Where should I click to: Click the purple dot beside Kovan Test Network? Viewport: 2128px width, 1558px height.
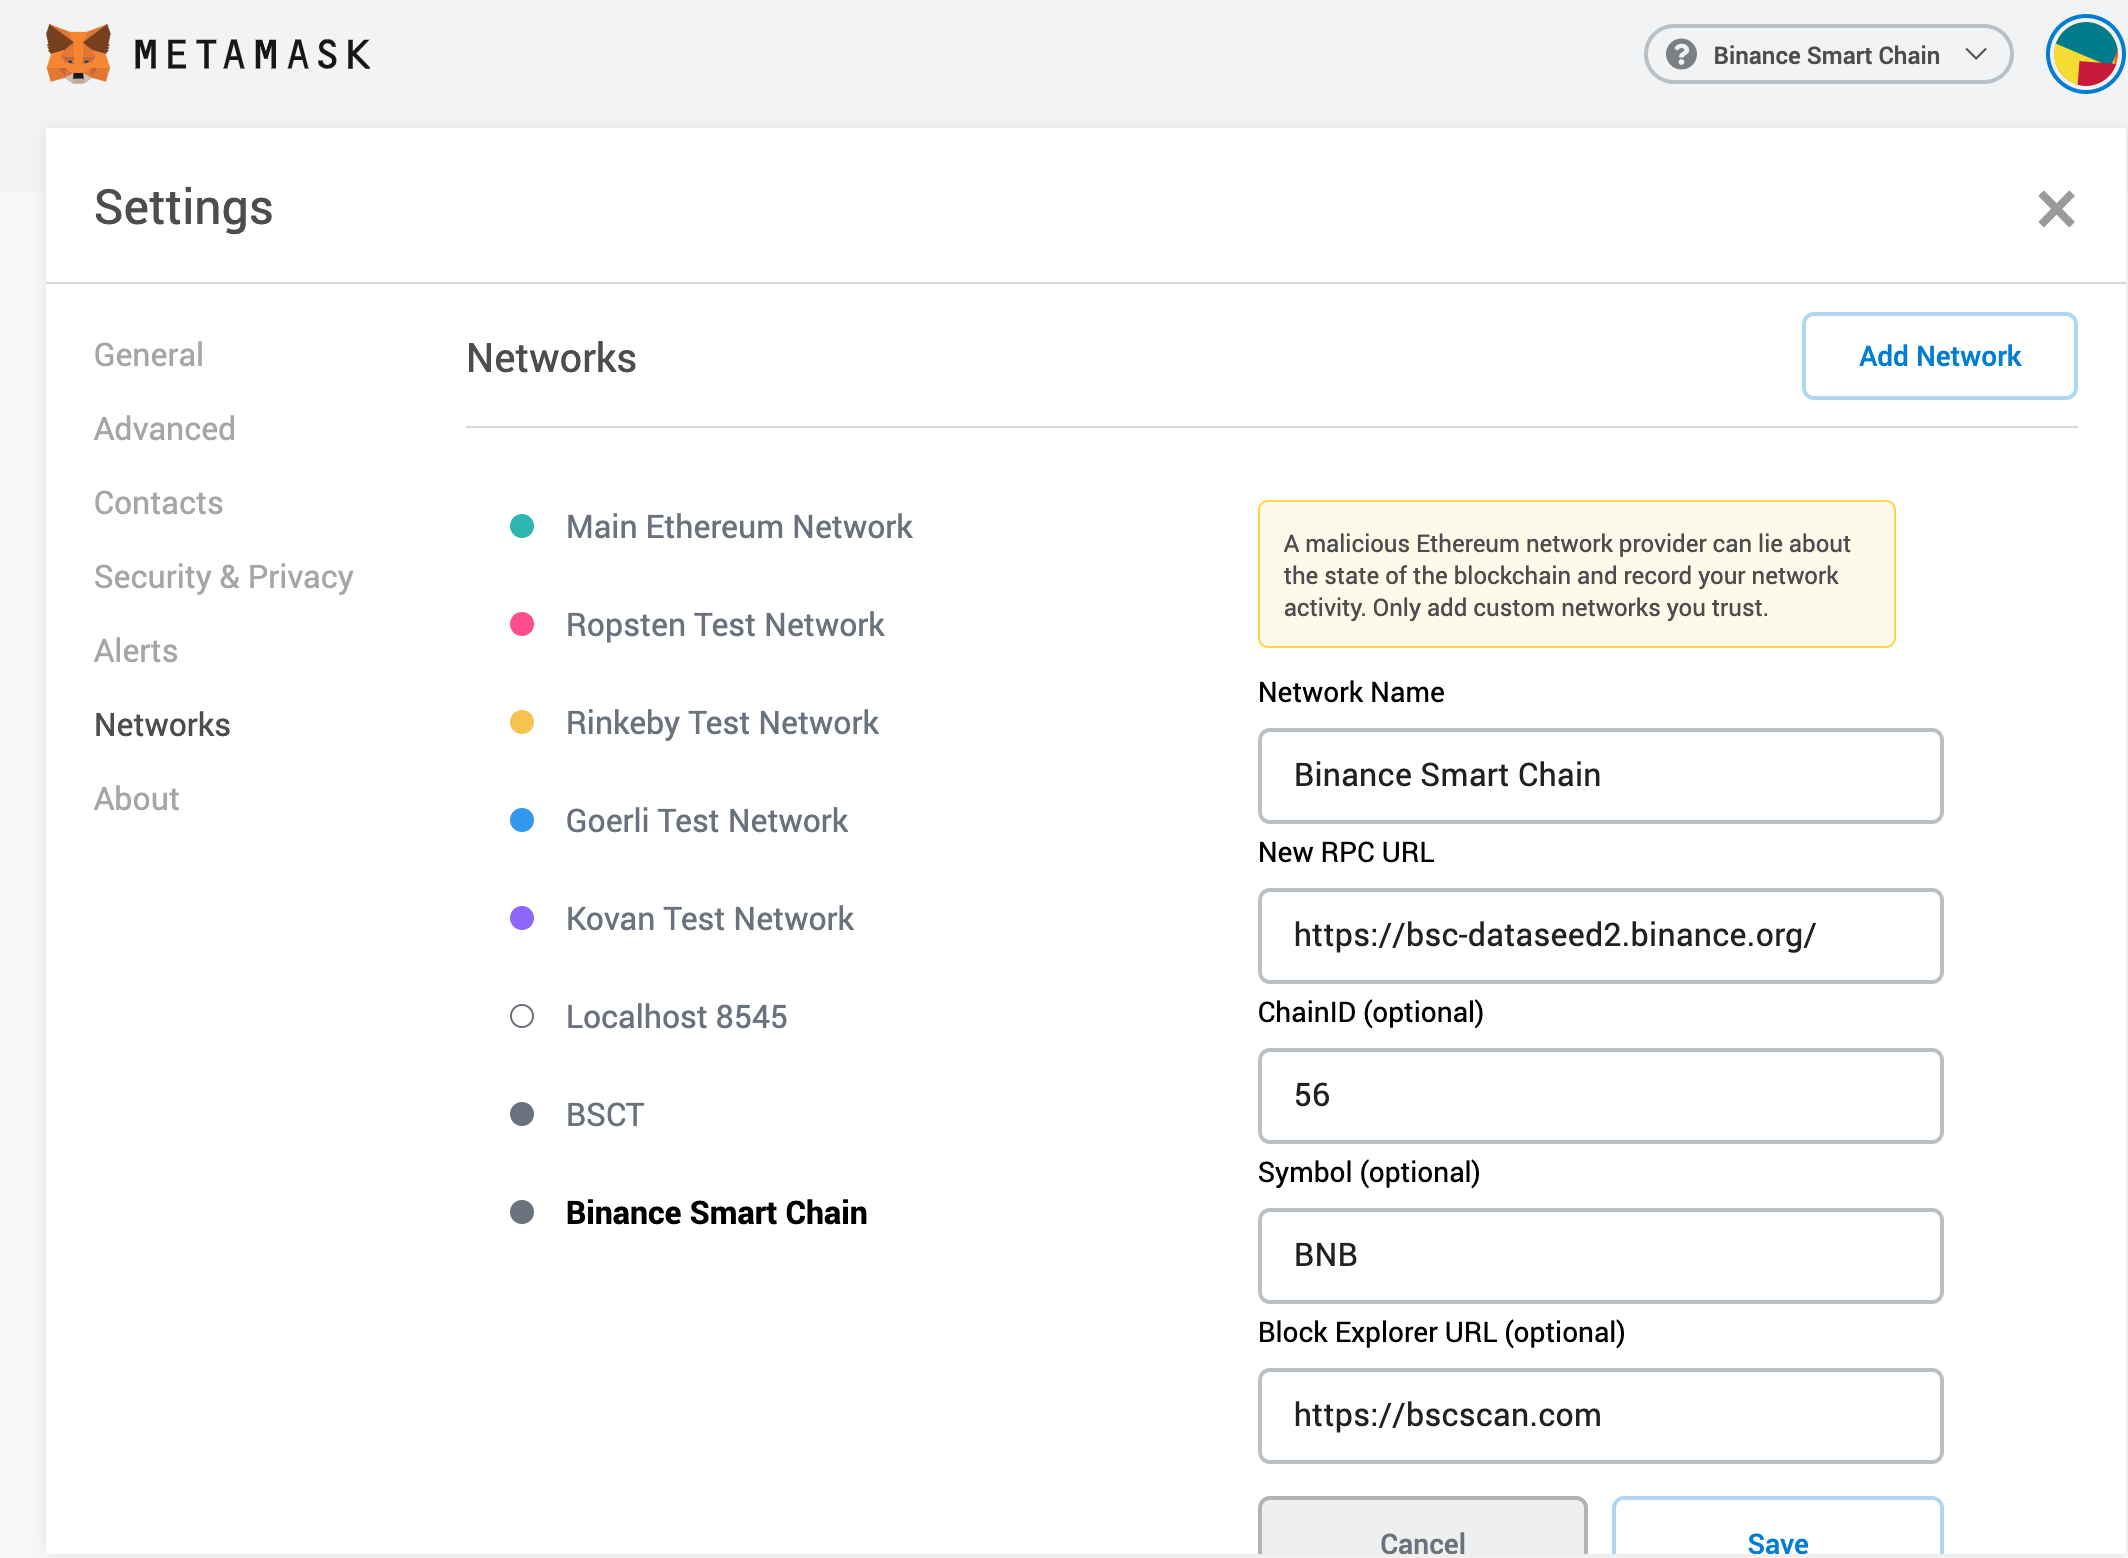coord(522,918)
